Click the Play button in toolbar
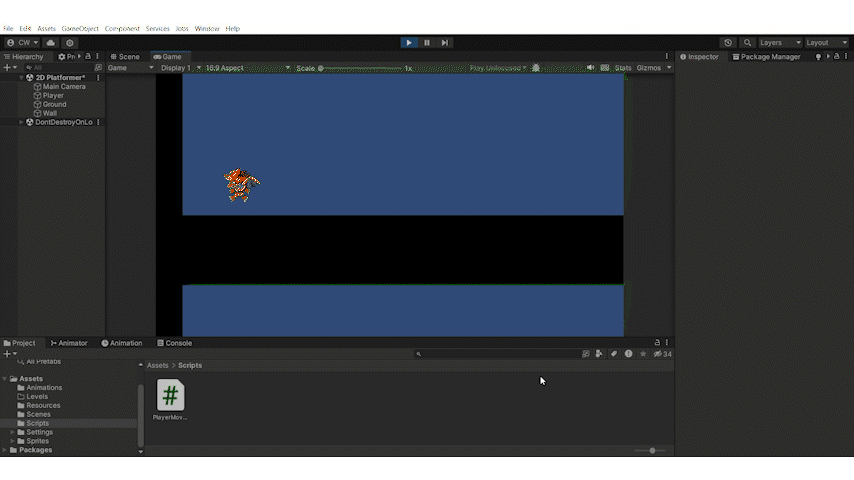The image size is (854, 480). [409, 42]
